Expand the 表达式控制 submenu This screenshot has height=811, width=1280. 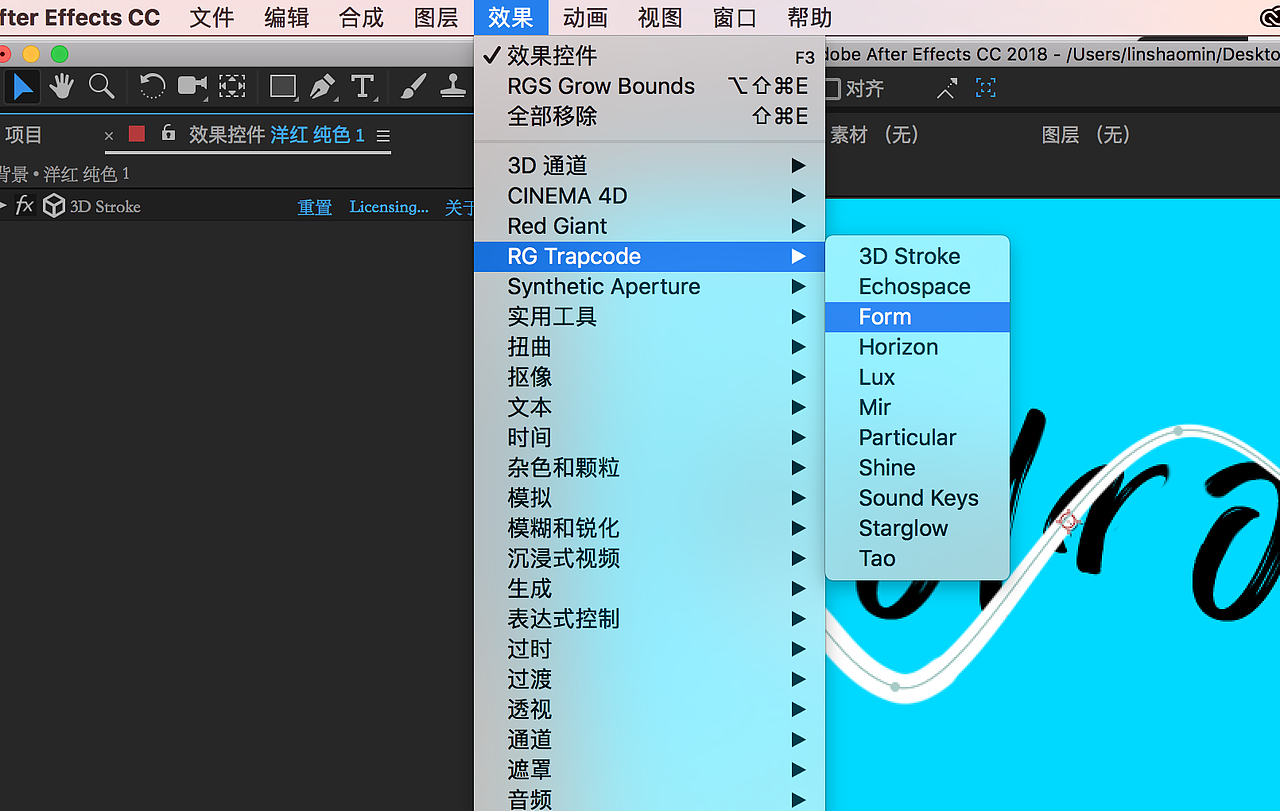(650, 618)
